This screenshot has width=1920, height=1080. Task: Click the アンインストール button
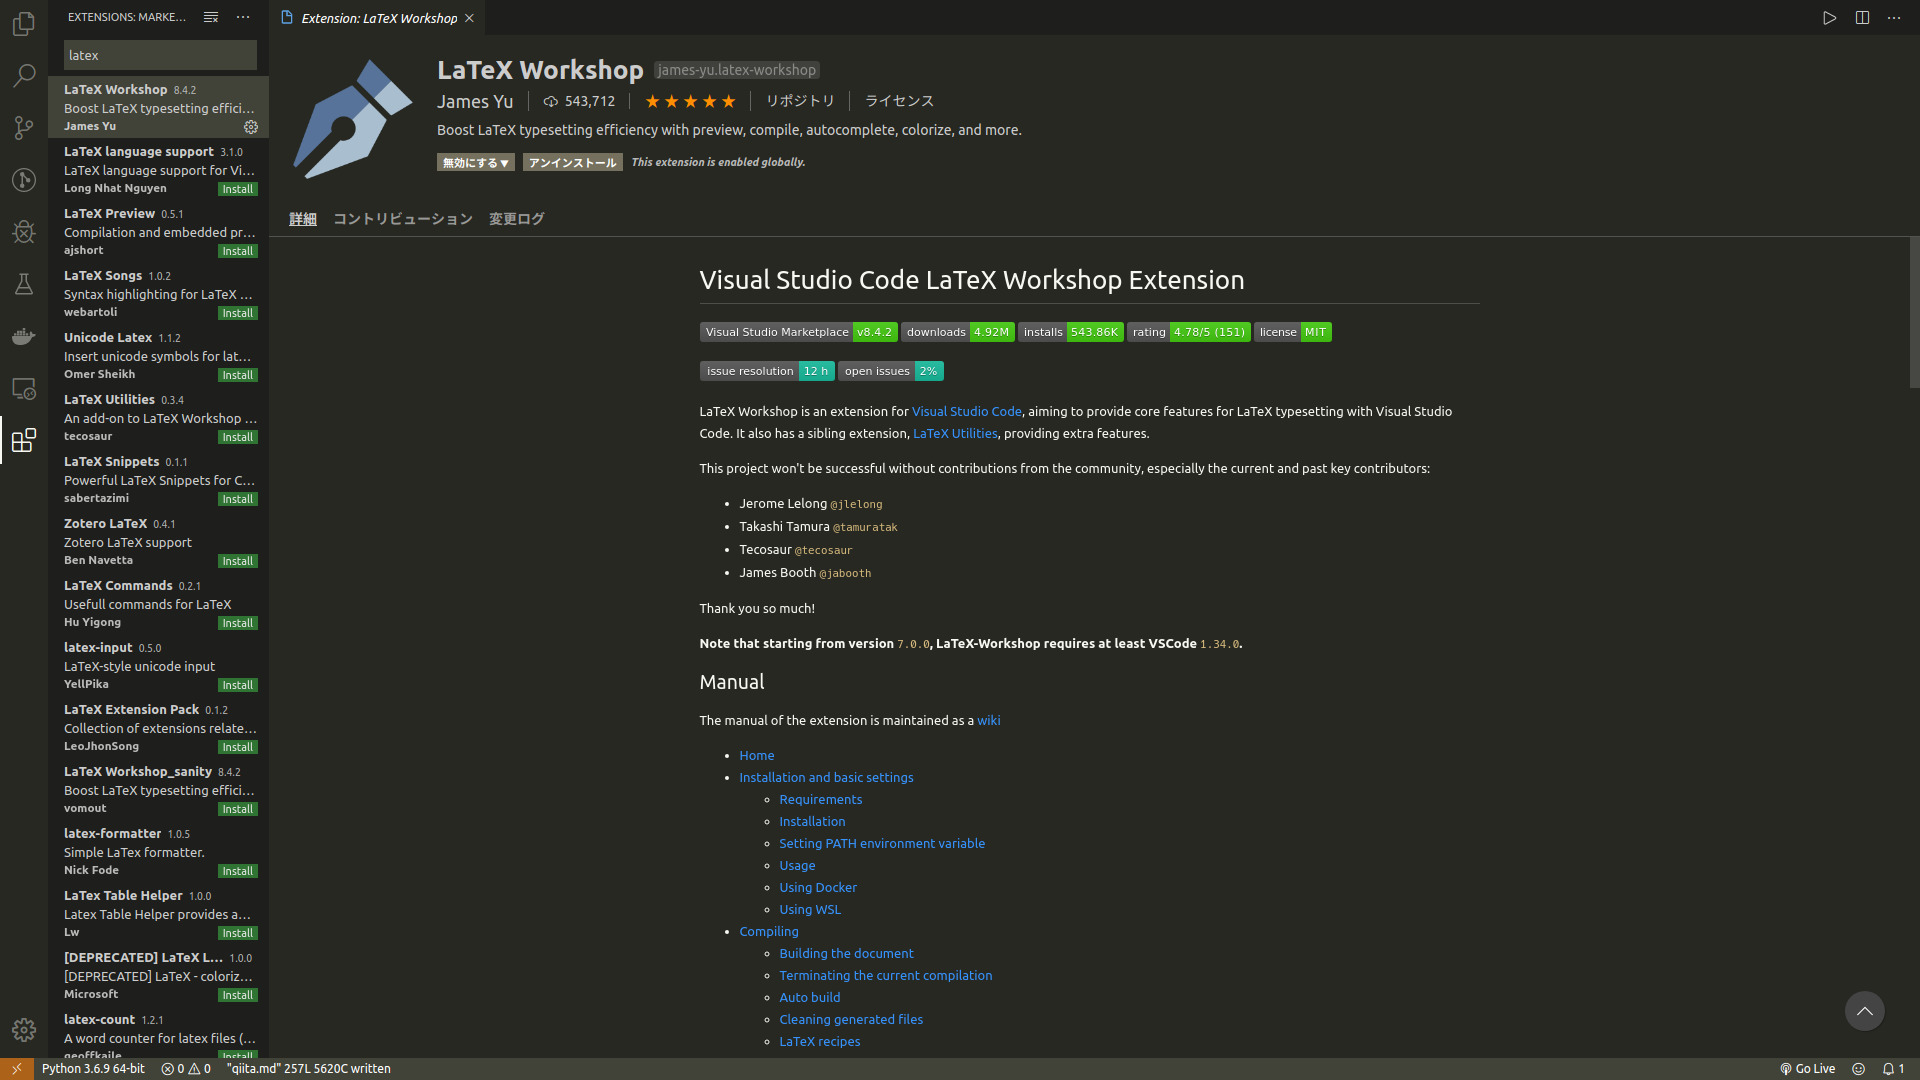(572, 163)
